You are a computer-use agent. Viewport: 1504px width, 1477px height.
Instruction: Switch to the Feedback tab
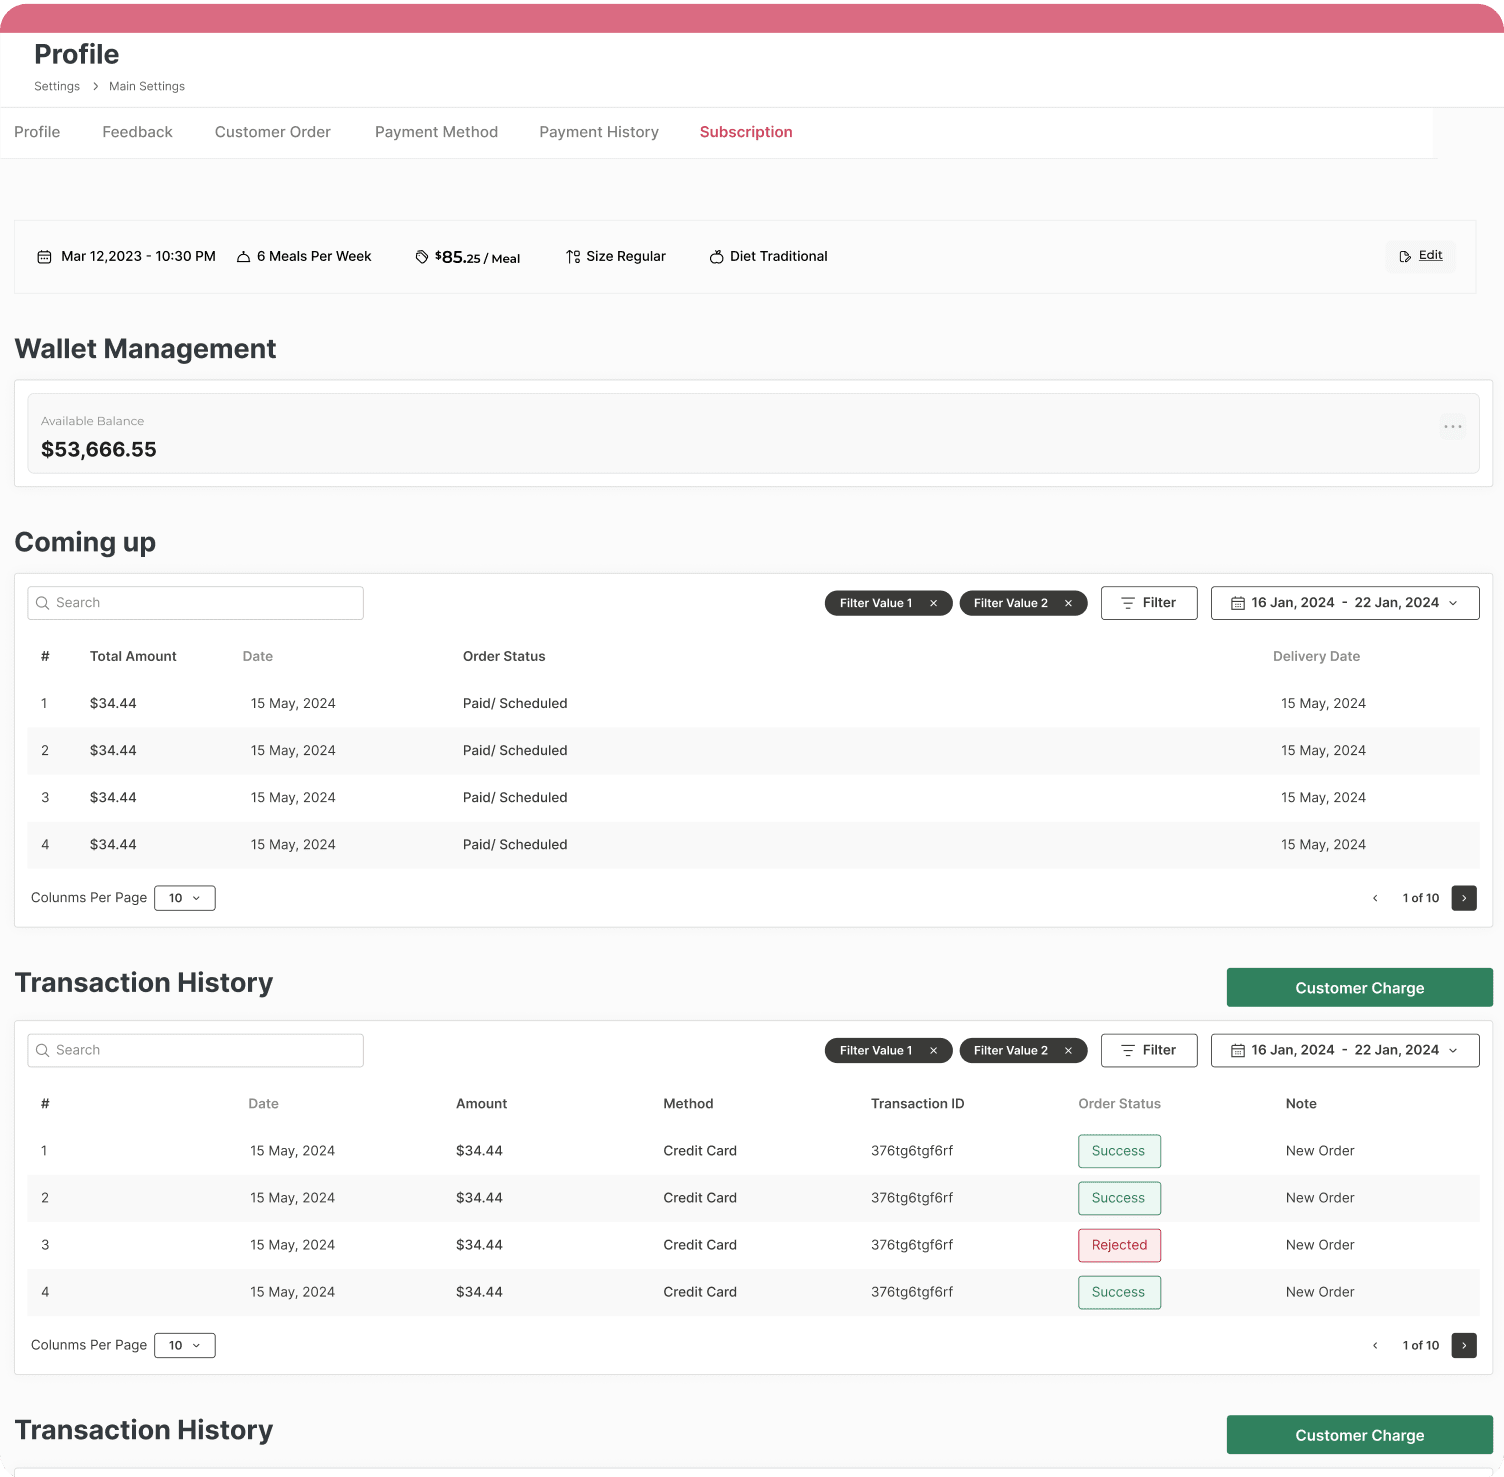click(137, 132)
